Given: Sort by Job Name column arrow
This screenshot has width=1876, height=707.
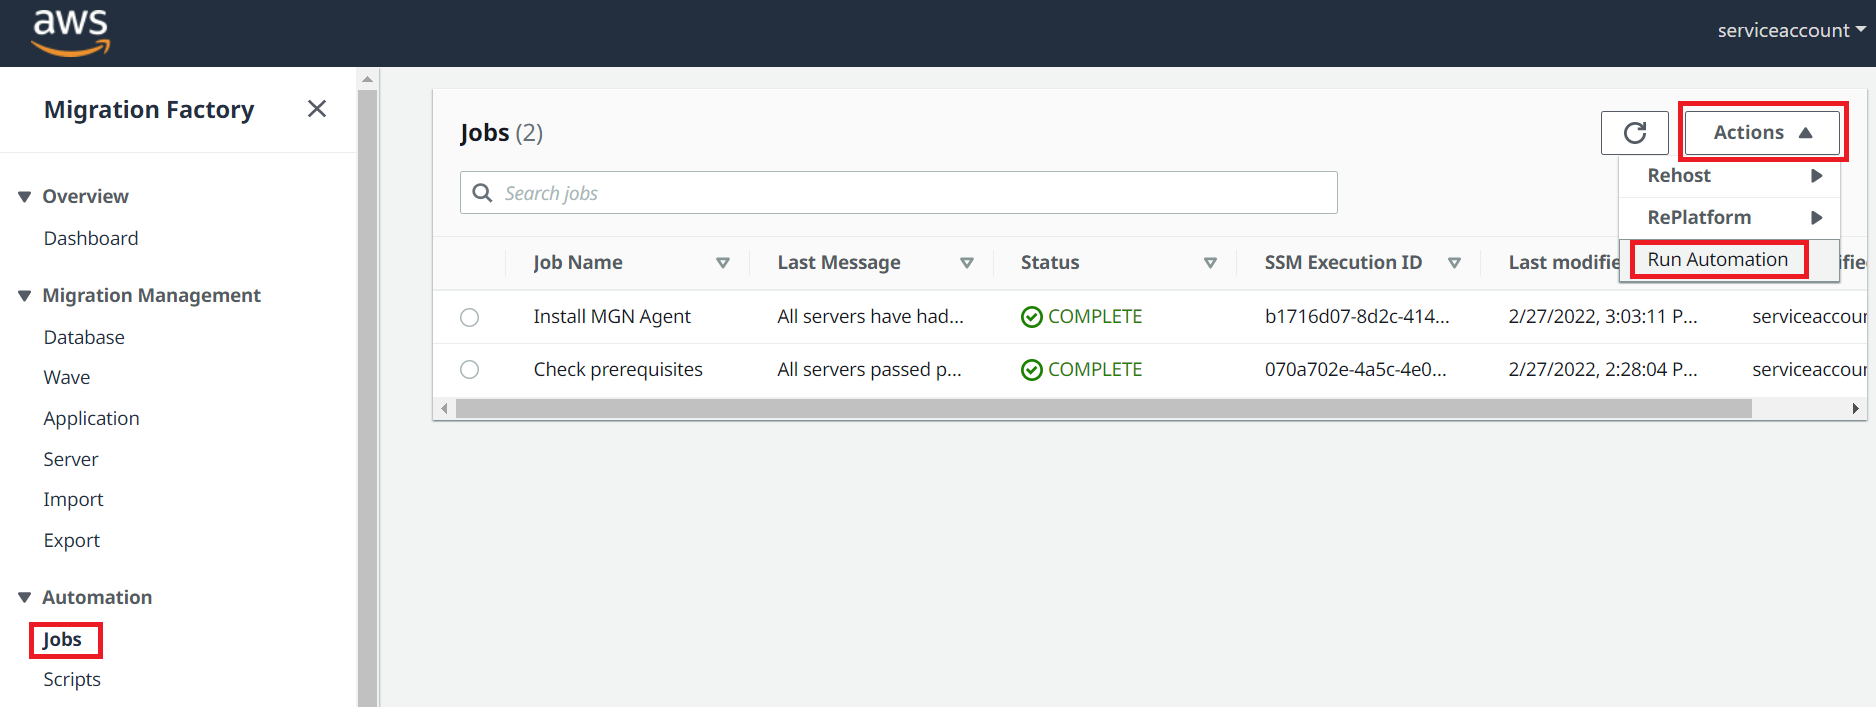Looking at the screenshot, I should pyautogui.click(x=723, y=263).
